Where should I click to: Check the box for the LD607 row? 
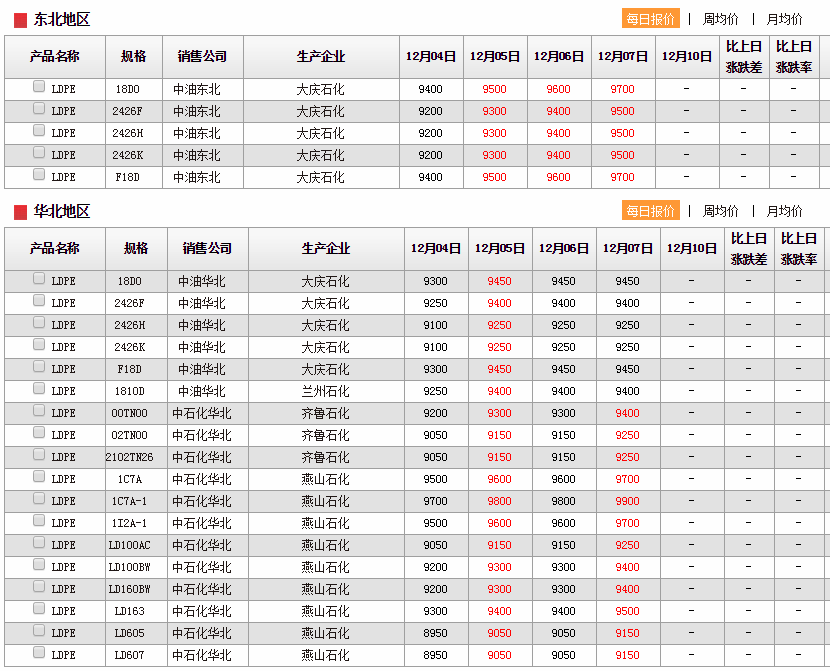tap(39, 653)
